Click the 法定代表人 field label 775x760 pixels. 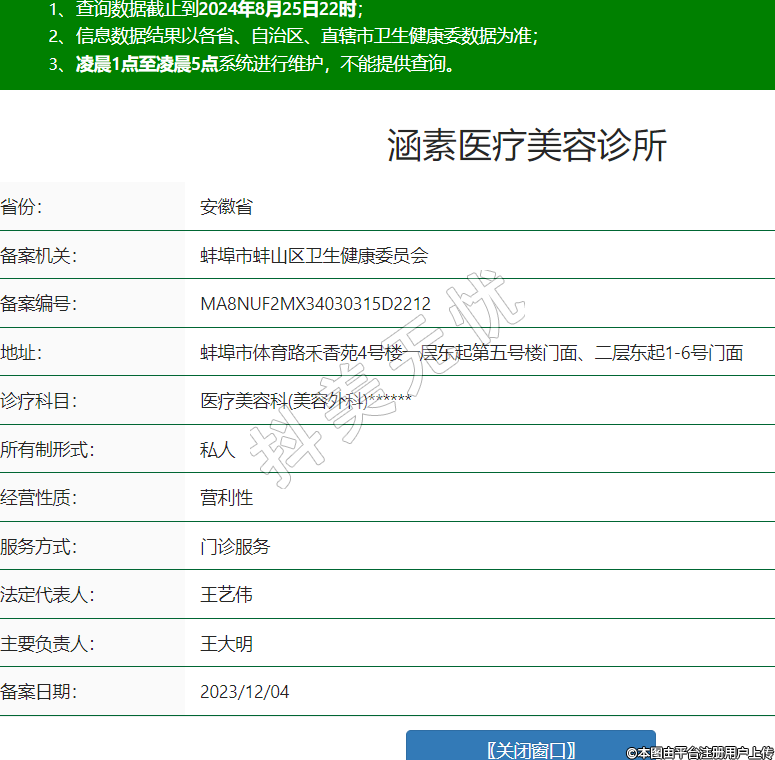(47, 595)
